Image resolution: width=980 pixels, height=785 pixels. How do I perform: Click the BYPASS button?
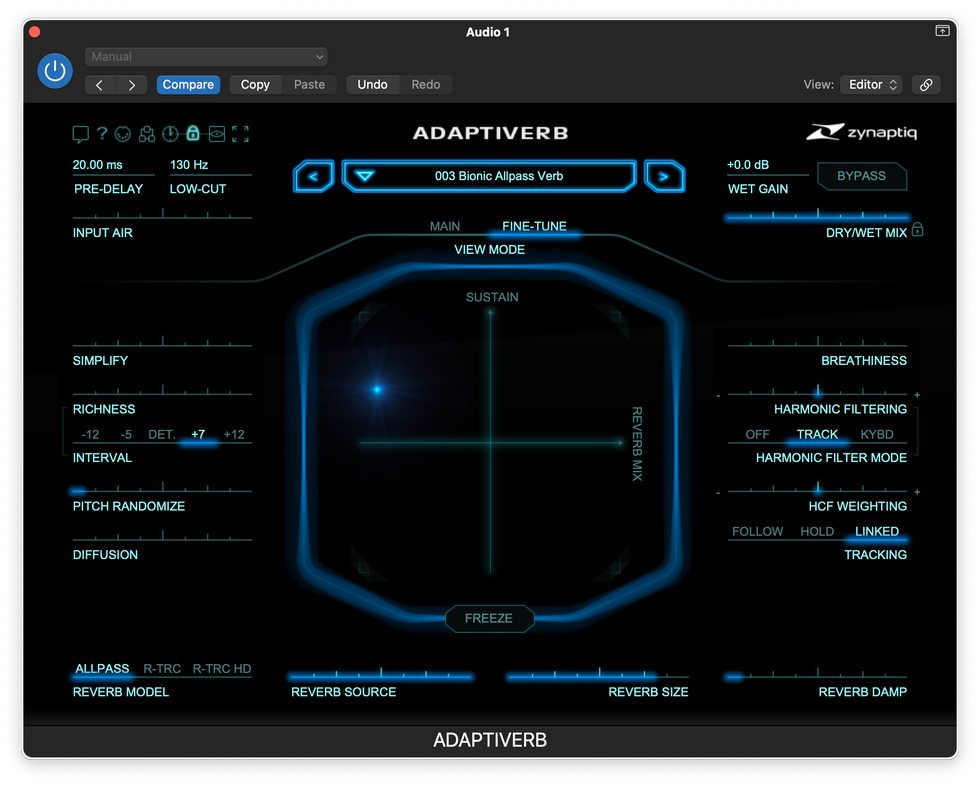[861, 176]
